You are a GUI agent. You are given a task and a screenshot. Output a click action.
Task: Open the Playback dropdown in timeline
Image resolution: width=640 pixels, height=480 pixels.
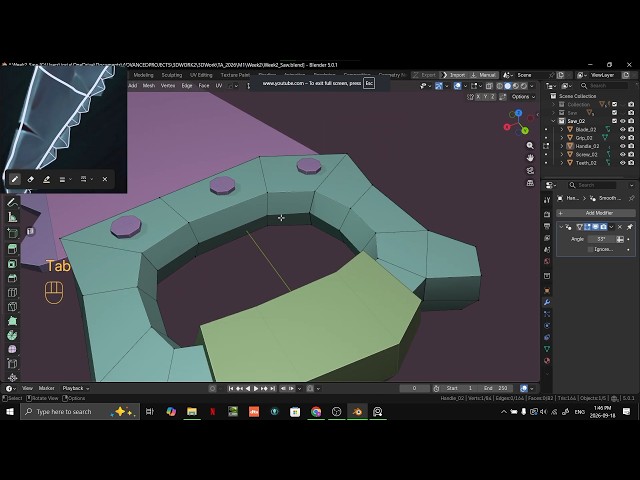(76, 388)
